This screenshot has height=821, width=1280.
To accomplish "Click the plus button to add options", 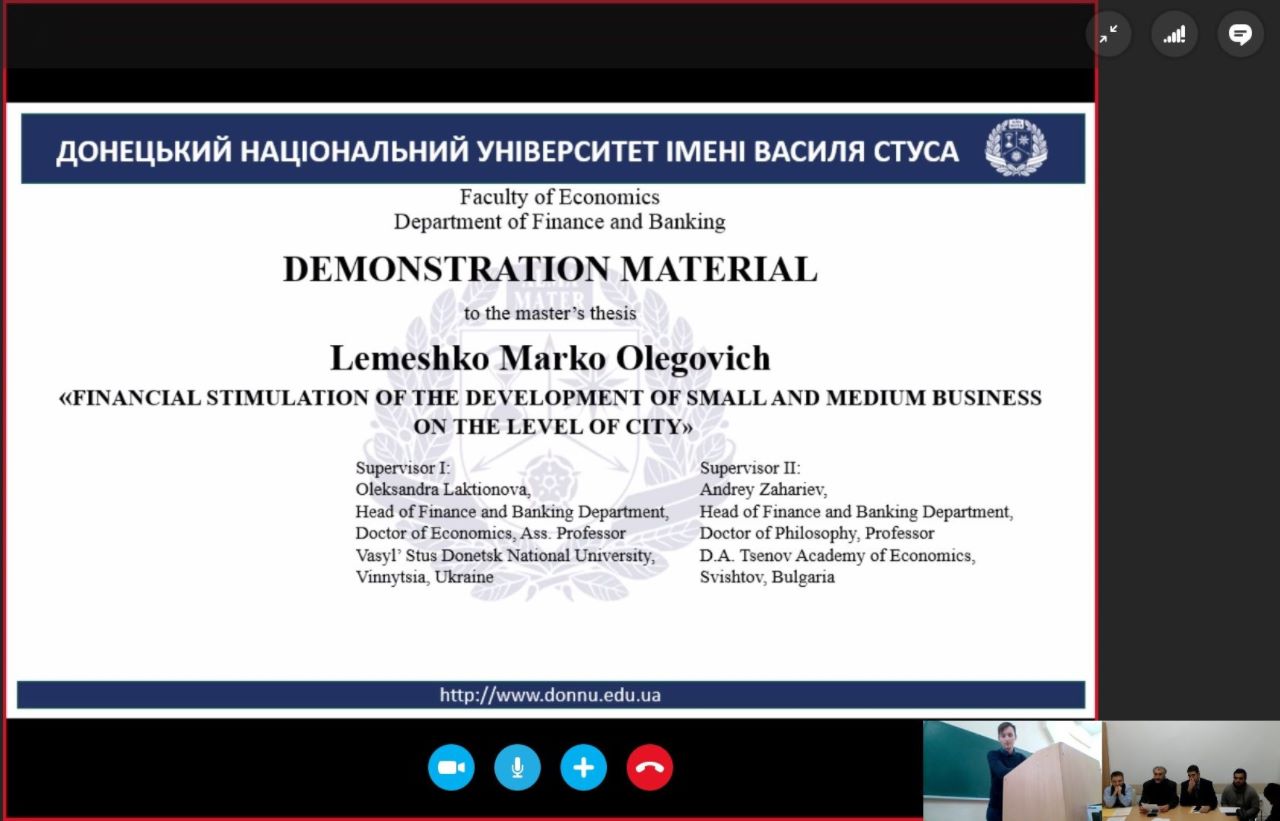I will [583, 768].
